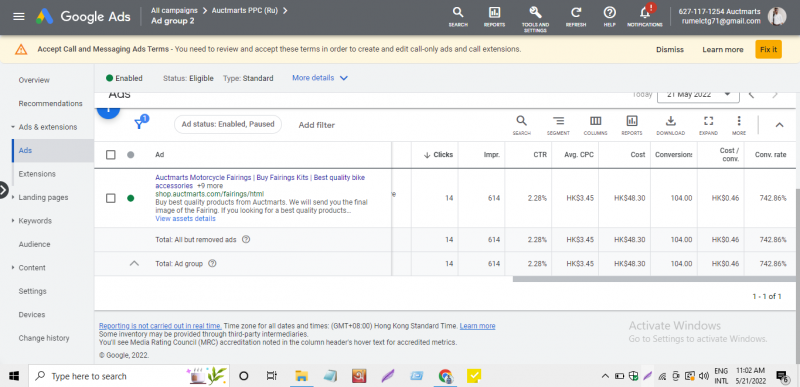The width and height of the screenshot is (800, 387).
Task: Click the Windows taskbar search box
Action: tap(129, 376)
